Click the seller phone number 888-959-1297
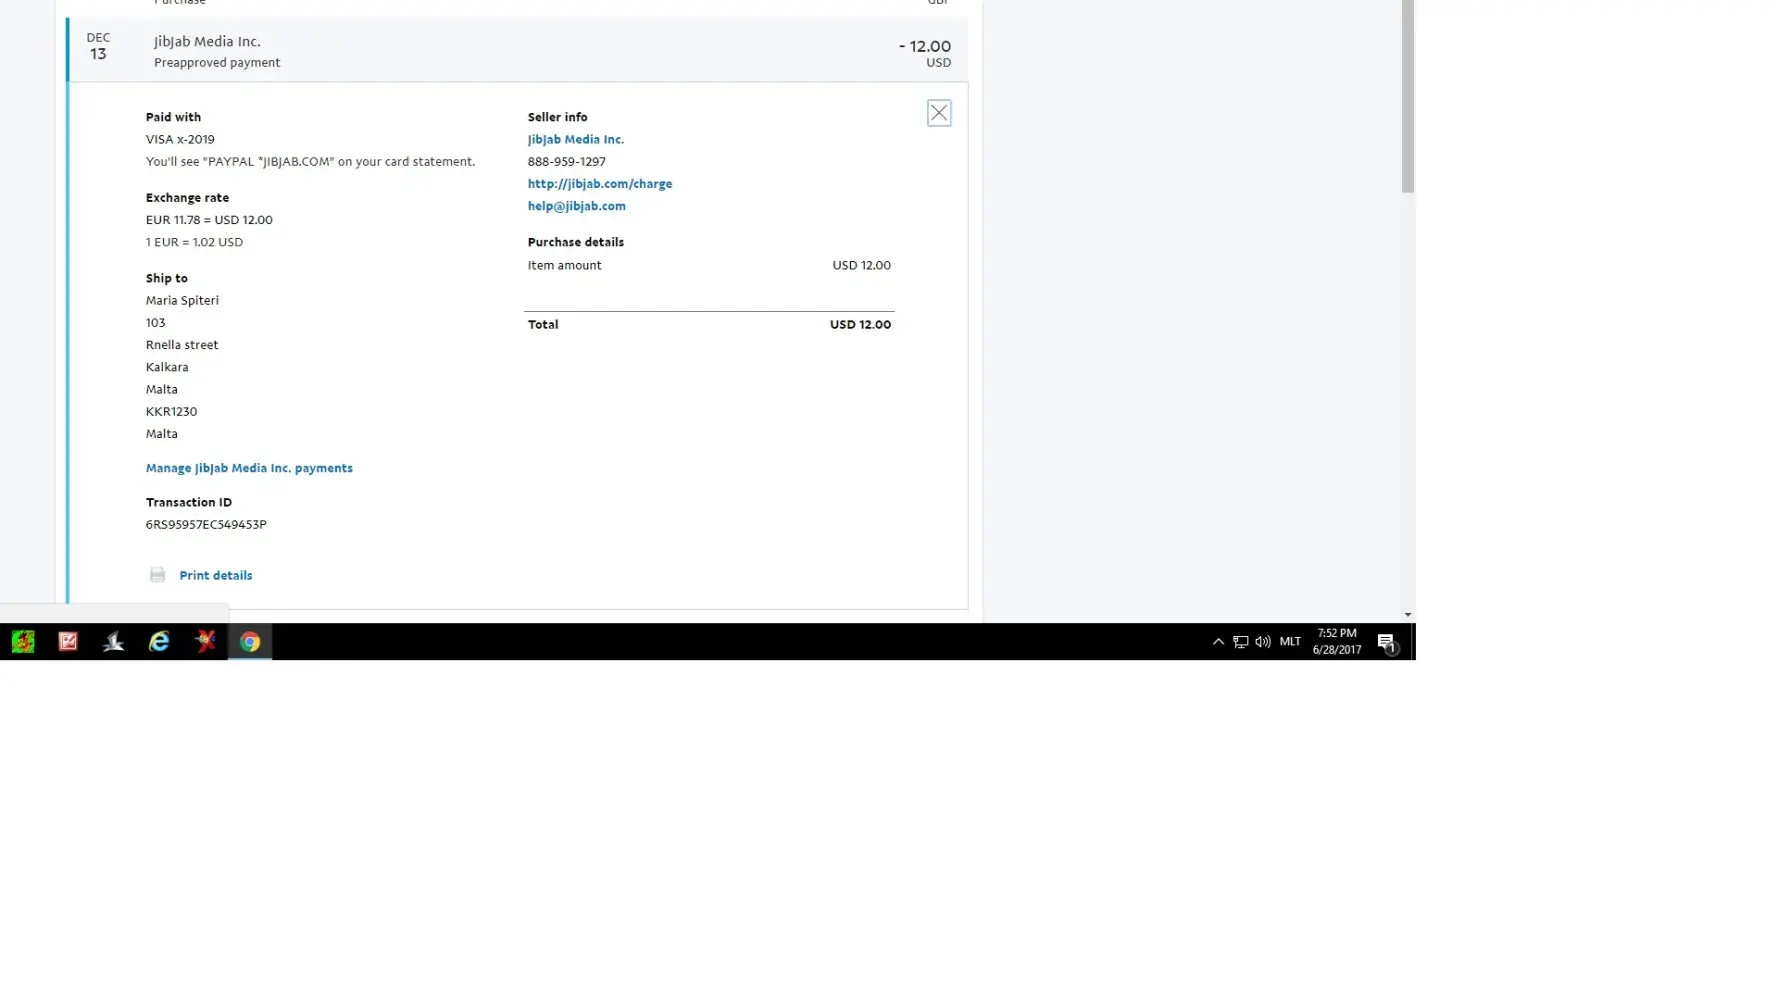 [x=566, y=161]
